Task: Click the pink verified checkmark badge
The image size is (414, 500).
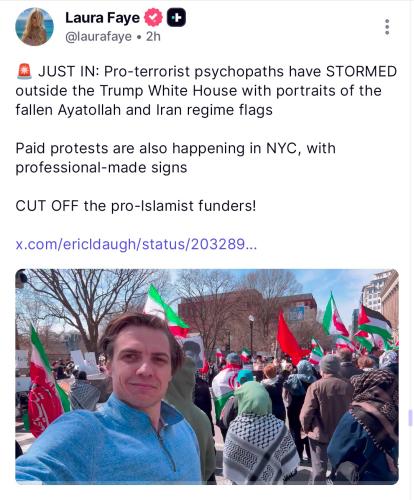Action: coord(153,17)
